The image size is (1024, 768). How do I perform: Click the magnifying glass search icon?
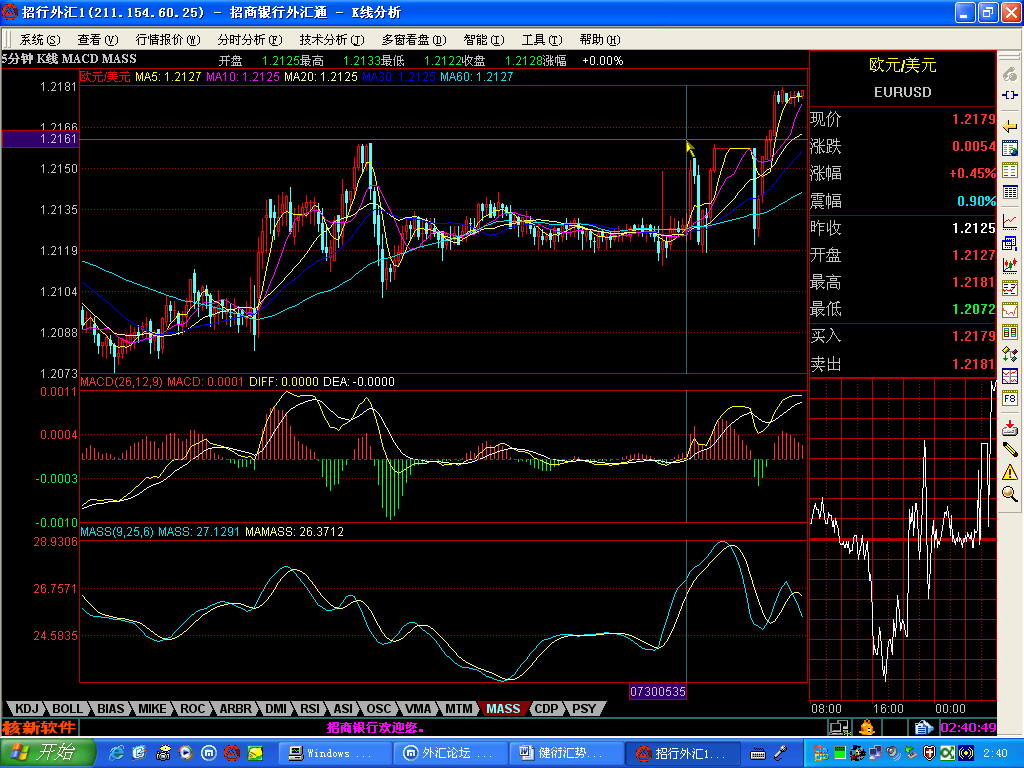tap(1010, 493)
